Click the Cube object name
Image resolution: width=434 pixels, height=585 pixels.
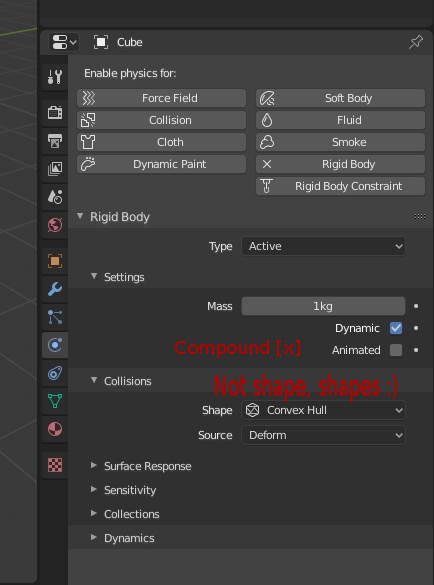pos(129,42)
